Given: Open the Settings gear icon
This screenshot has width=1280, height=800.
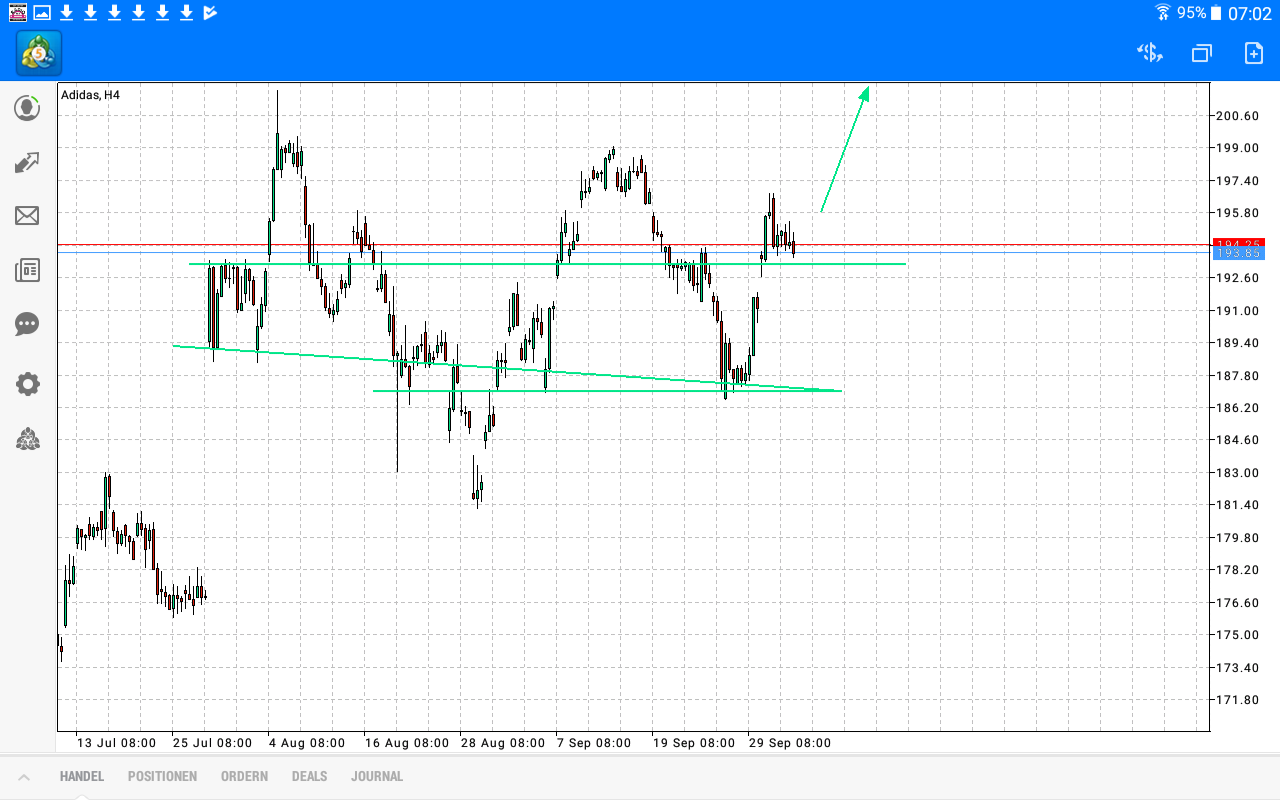Looking at the screenshot, I should pyautogui.click(x=27, y=384).
